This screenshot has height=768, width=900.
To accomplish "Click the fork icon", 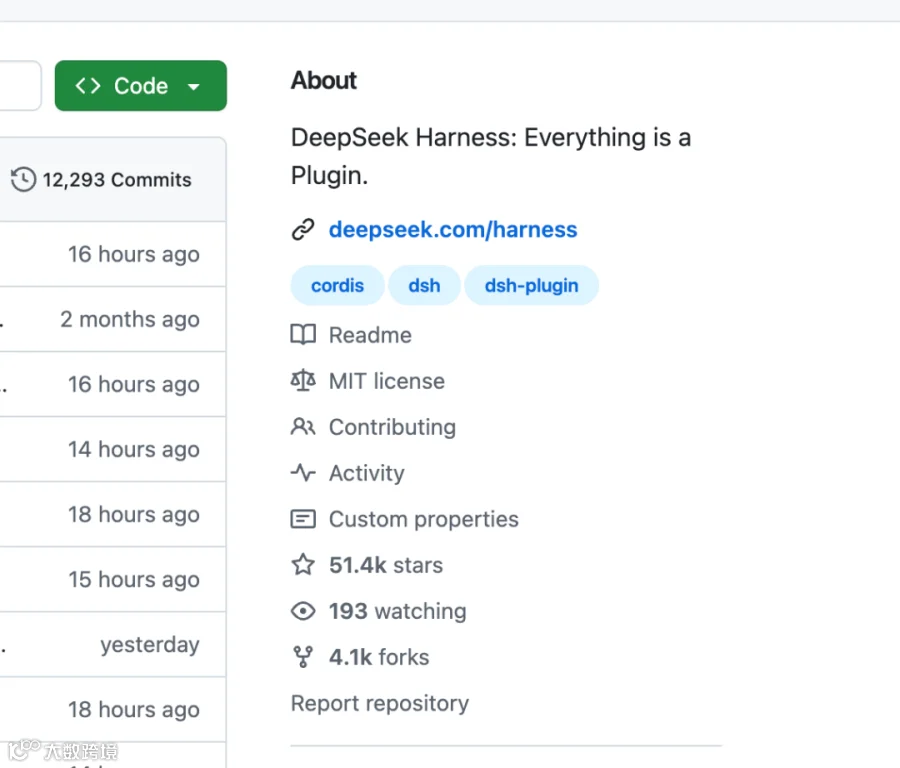I will 303,657.
